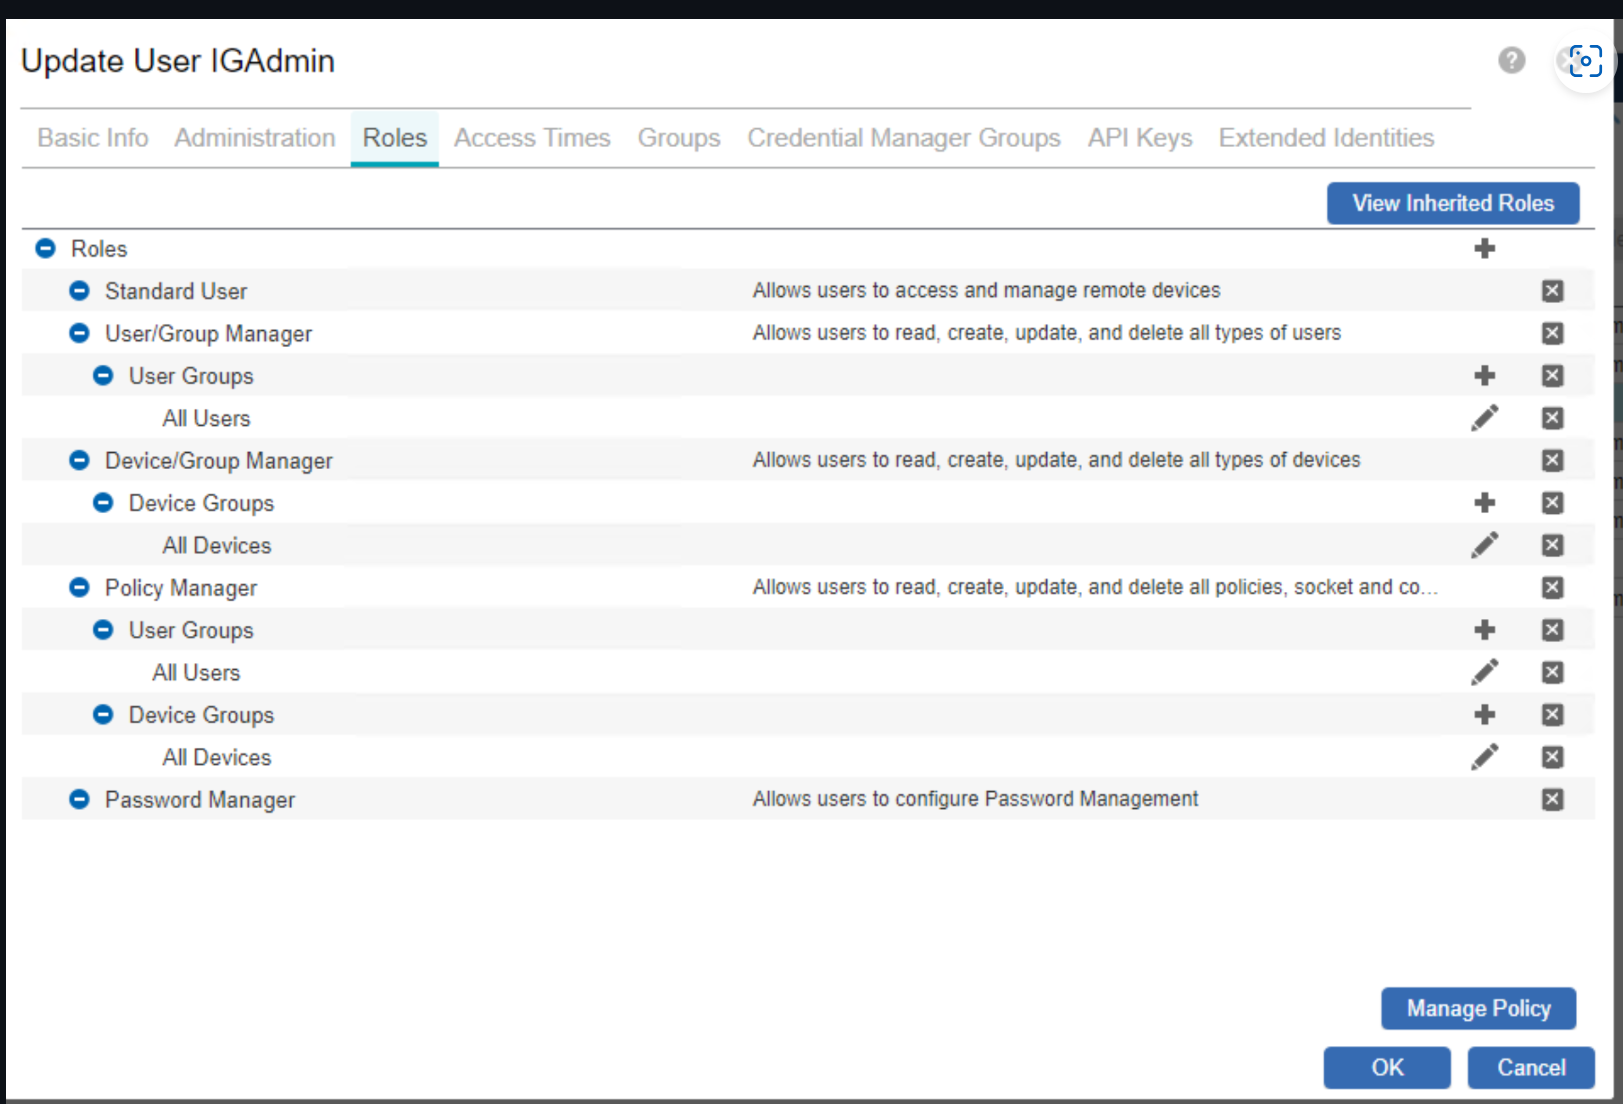This screenshot has height=1104, width=1623.
Task: Collapse the Device/Group Manager node
Action: 79,460
